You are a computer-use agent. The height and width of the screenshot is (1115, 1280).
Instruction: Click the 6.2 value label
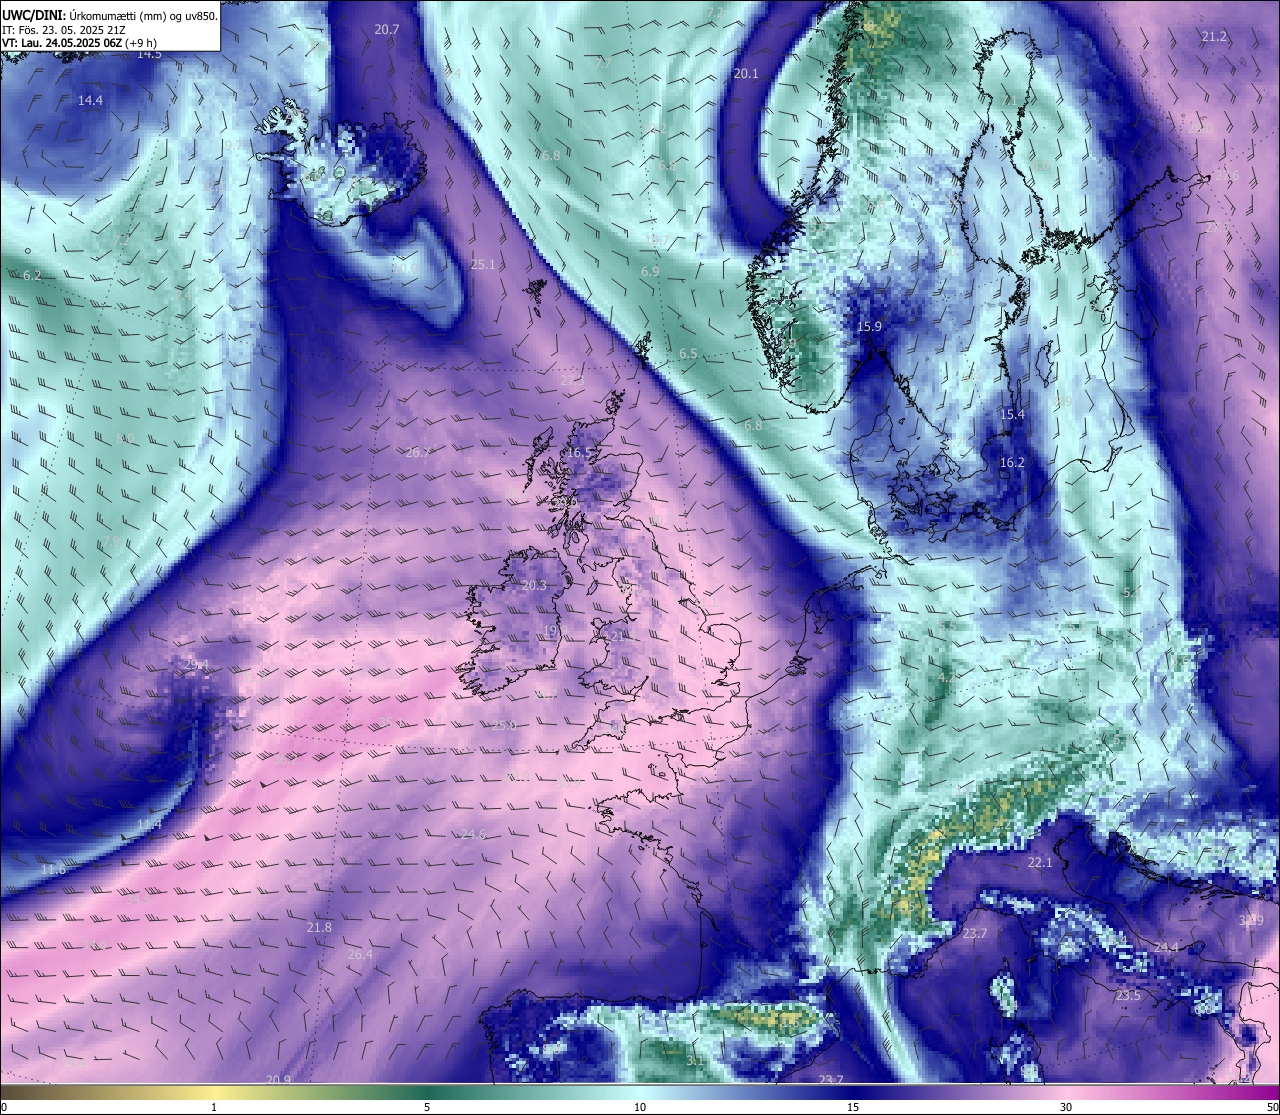pyautogui.click(x=32, y=276)
